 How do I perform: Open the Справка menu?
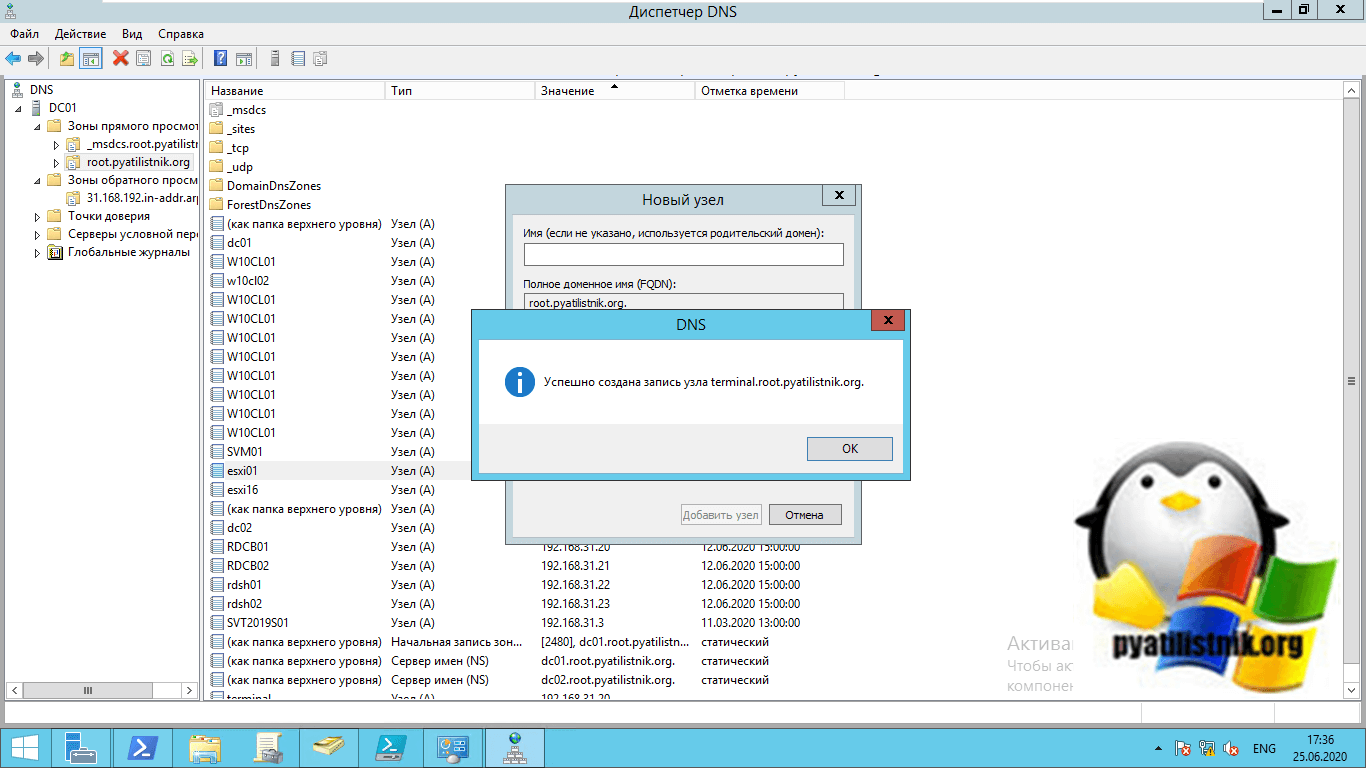coord(180,34)
